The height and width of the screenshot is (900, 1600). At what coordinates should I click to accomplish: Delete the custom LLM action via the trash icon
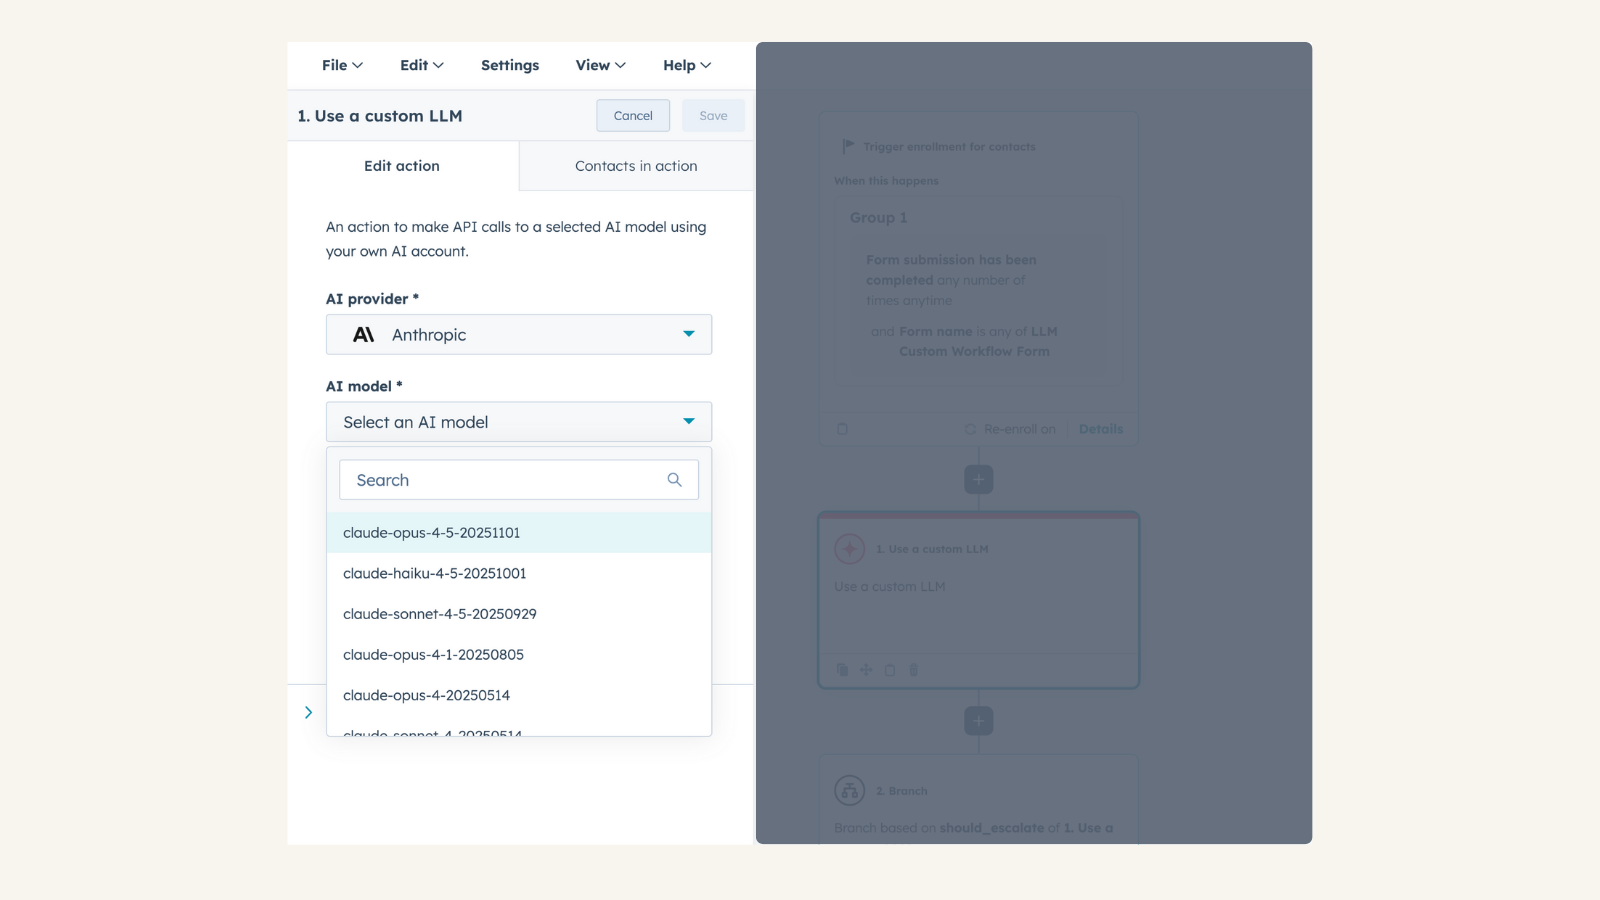pyautogui.click(x=913, y=669)
